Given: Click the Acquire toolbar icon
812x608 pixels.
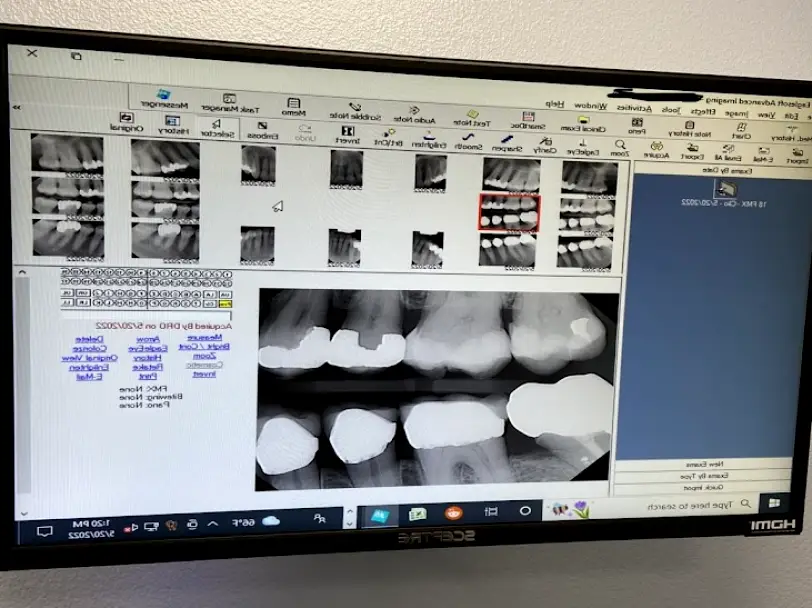Looking at the screenshot, I should pos(656,151).
